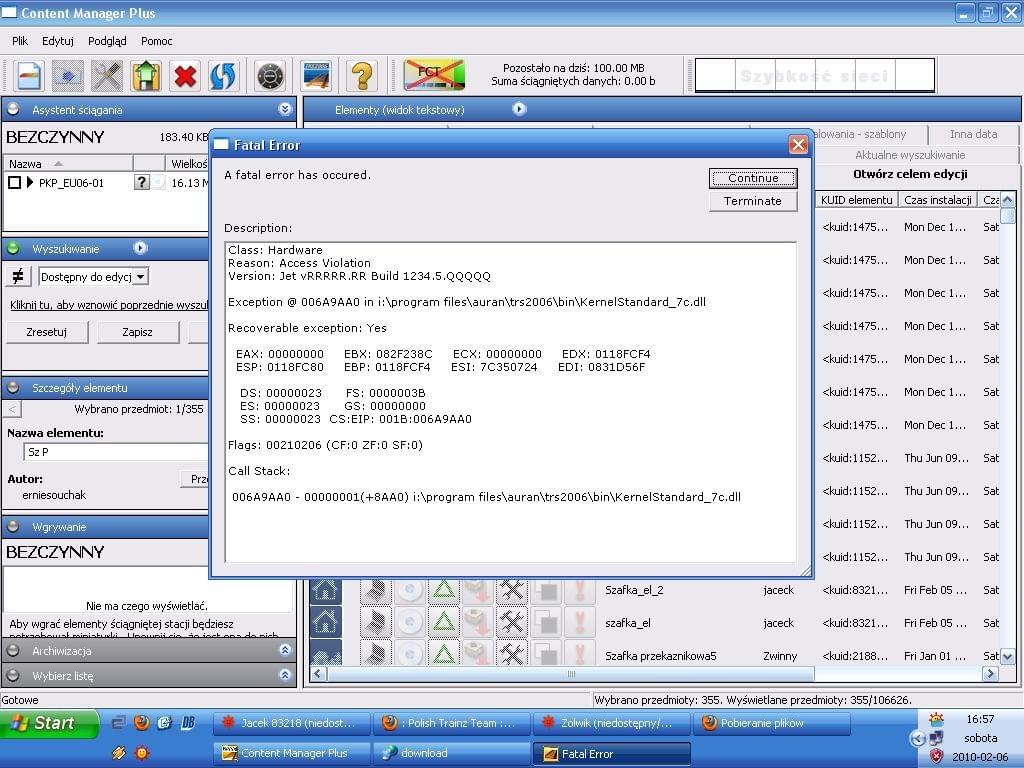Switch to Pobieranie plików taskbar window
This screenshot has width=1024, height=768.
click(771, 723)
